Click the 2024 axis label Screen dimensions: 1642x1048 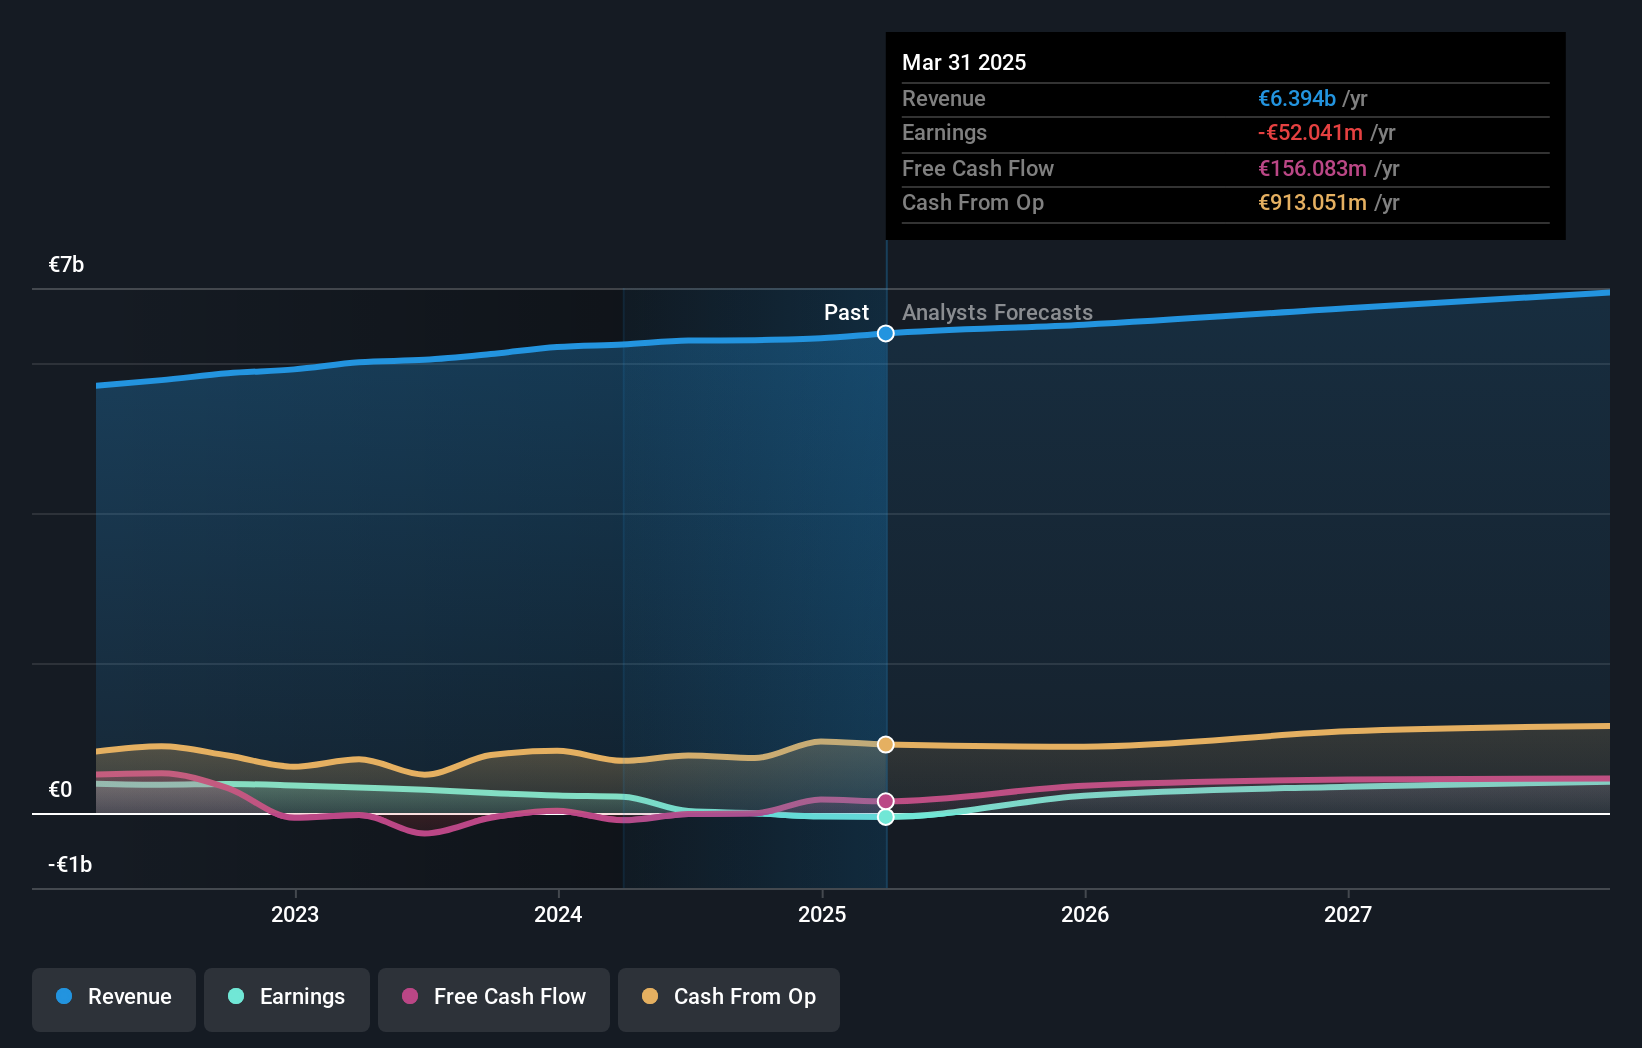click(x=558, y=914)
